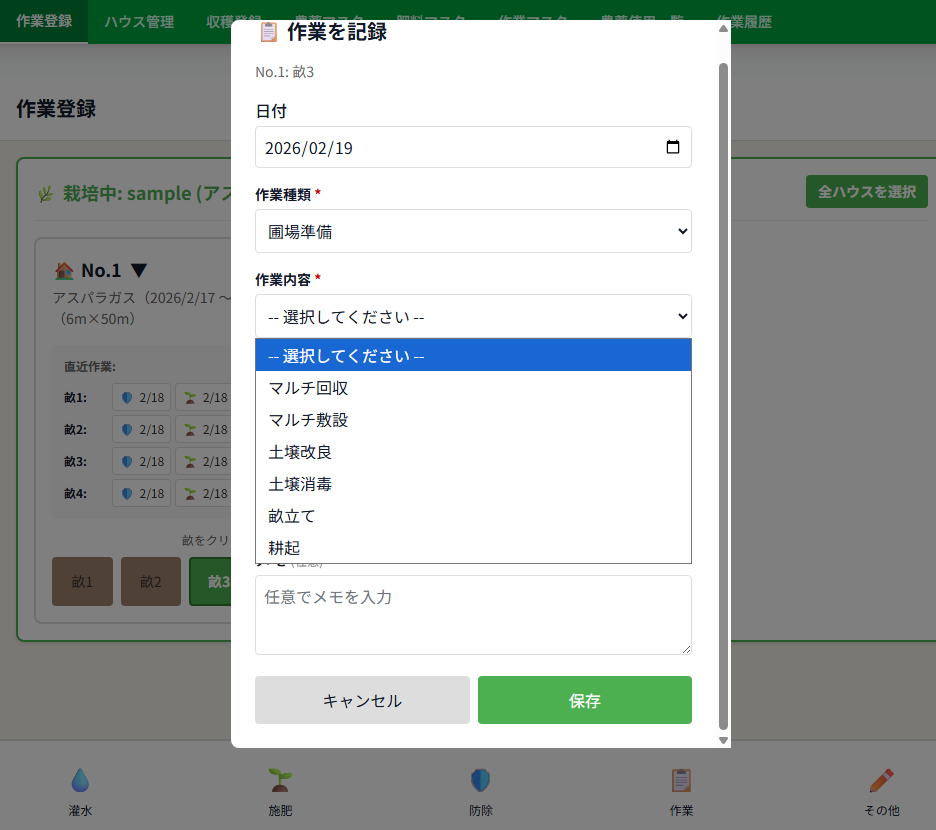Click the pencil その他 icon
Image resolution: width=936 pixels, height=830 pixels.
click(881, 780)
